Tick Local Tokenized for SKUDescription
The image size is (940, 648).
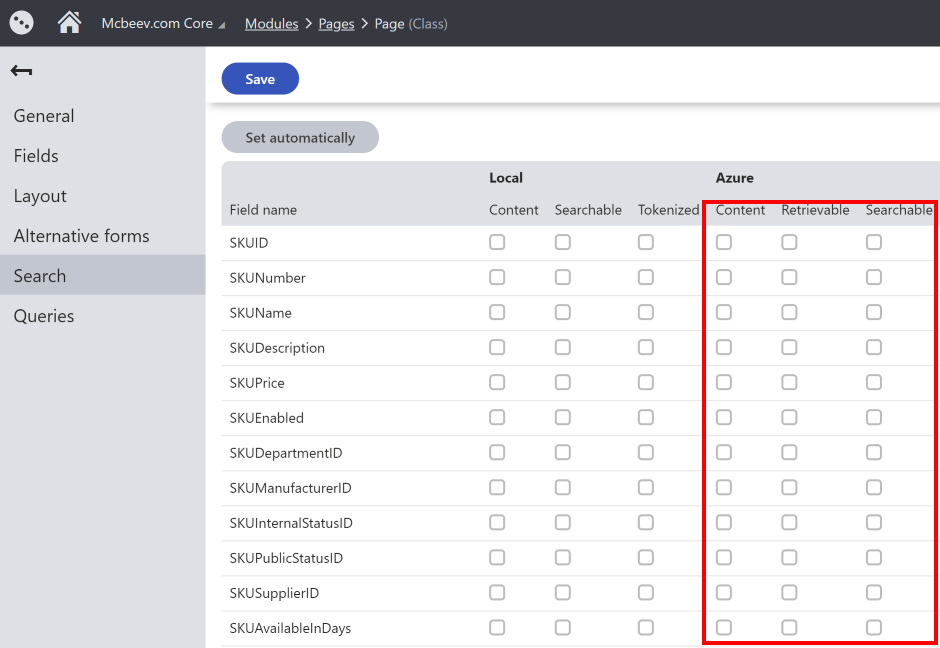pos(646,347)
